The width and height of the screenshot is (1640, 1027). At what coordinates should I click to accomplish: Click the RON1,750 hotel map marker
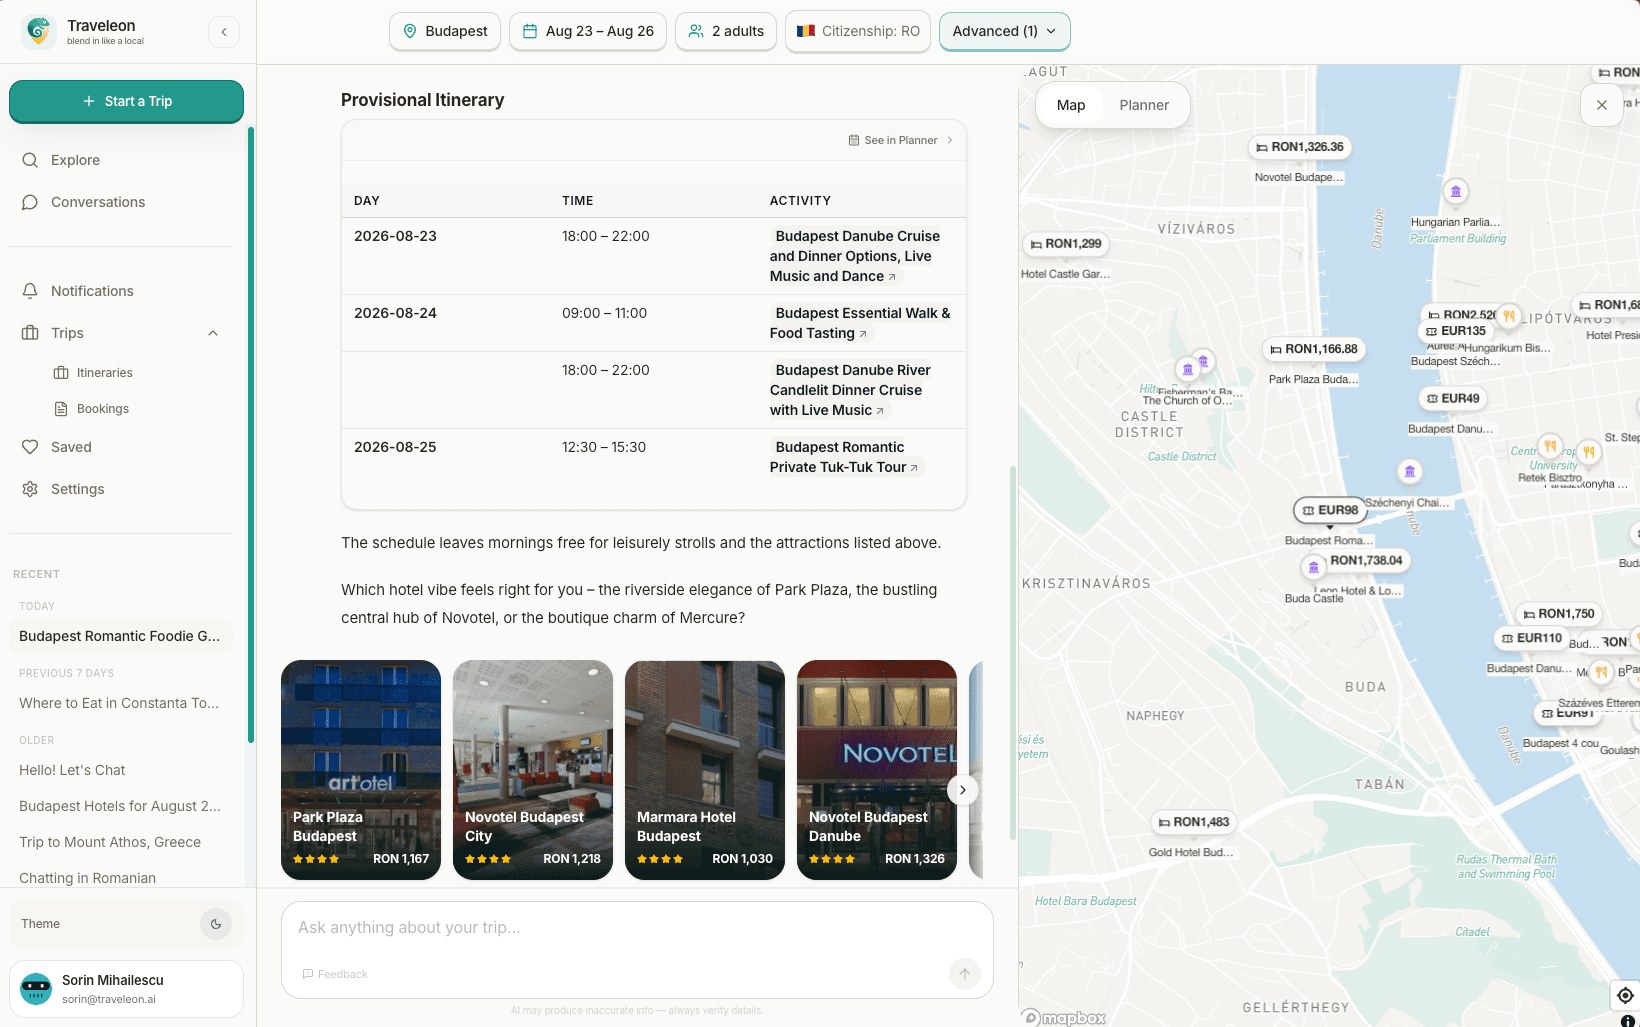(1559, 614)
